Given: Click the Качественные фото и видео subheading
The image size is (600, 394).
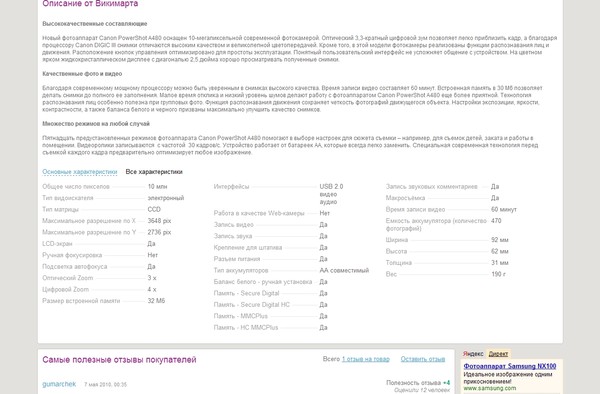Looking at the screenshot, I should click(82, 74).
